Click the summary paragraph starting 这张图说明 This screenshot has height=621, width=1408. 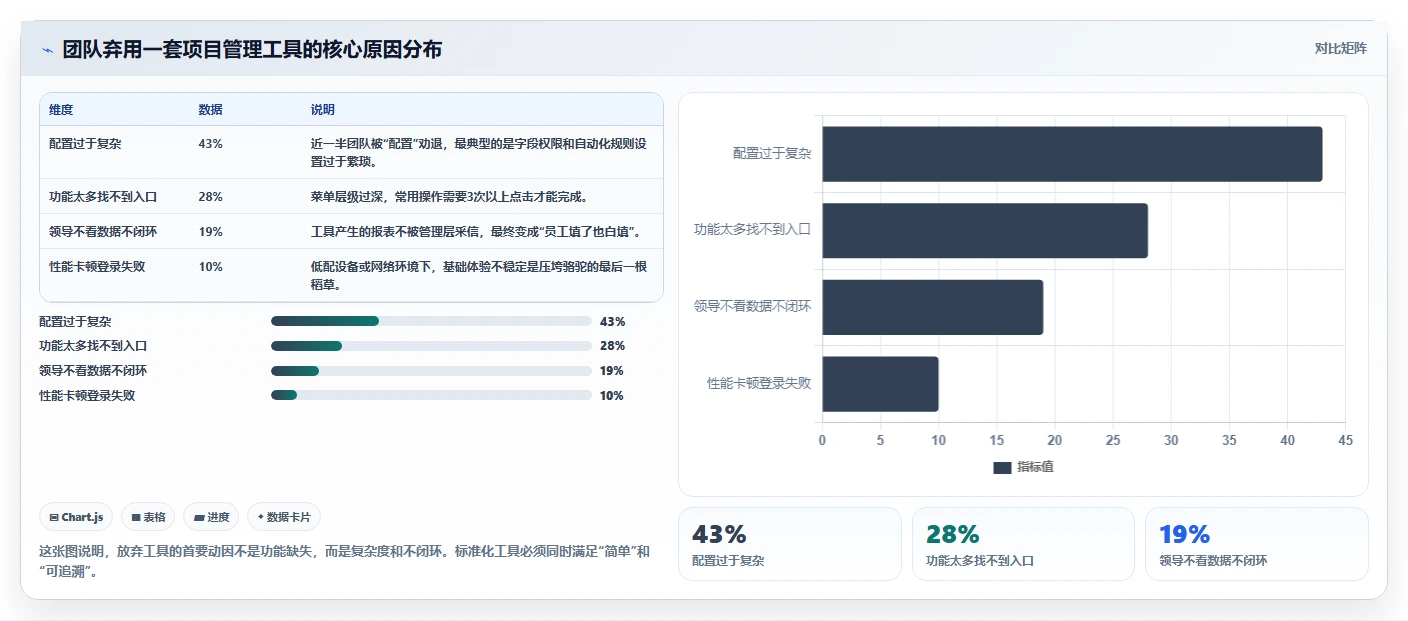pos(345,562)
